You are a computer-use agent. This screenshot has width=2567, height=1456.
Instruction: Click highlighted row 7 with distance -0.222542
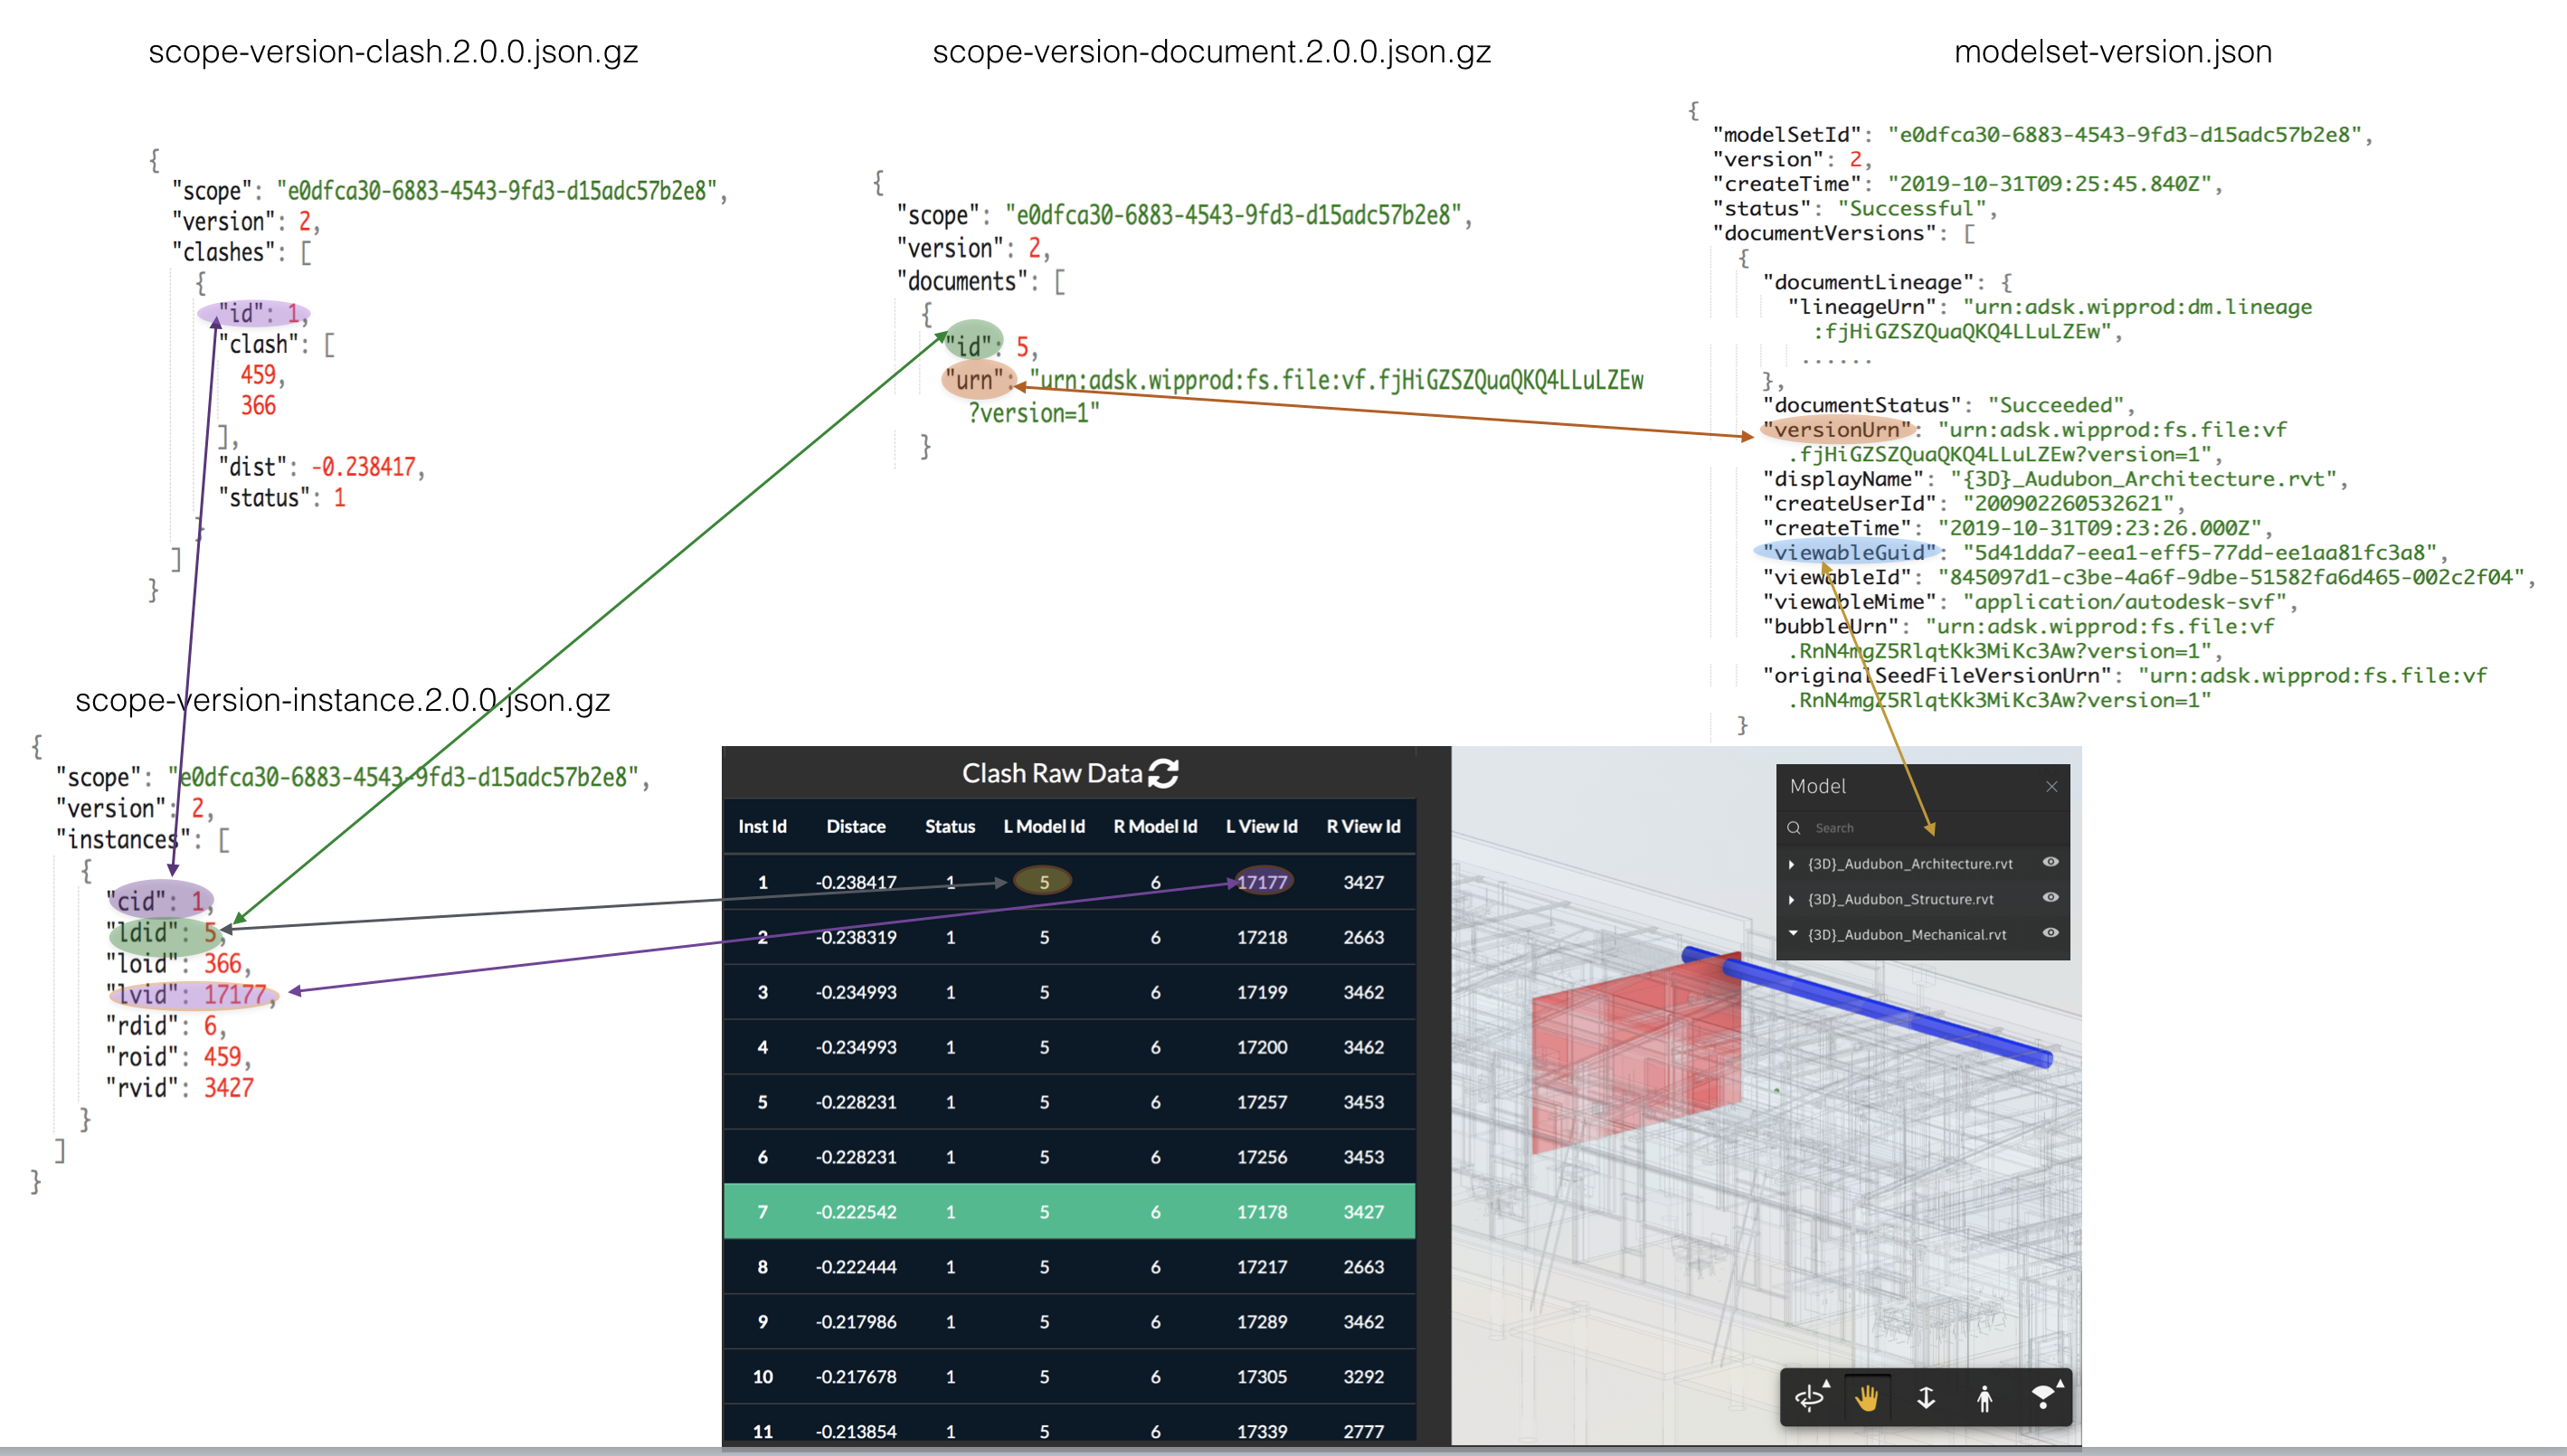coord(1069,1212)
